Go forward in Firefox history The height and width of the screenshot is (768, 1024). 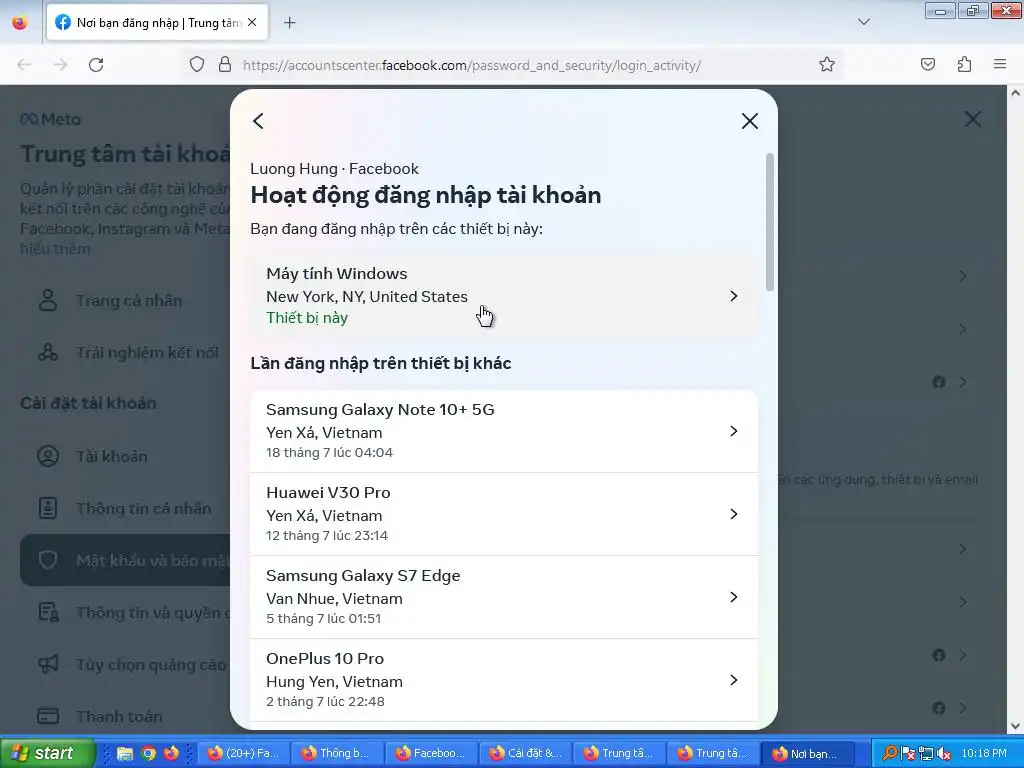(x=60, y=65)
